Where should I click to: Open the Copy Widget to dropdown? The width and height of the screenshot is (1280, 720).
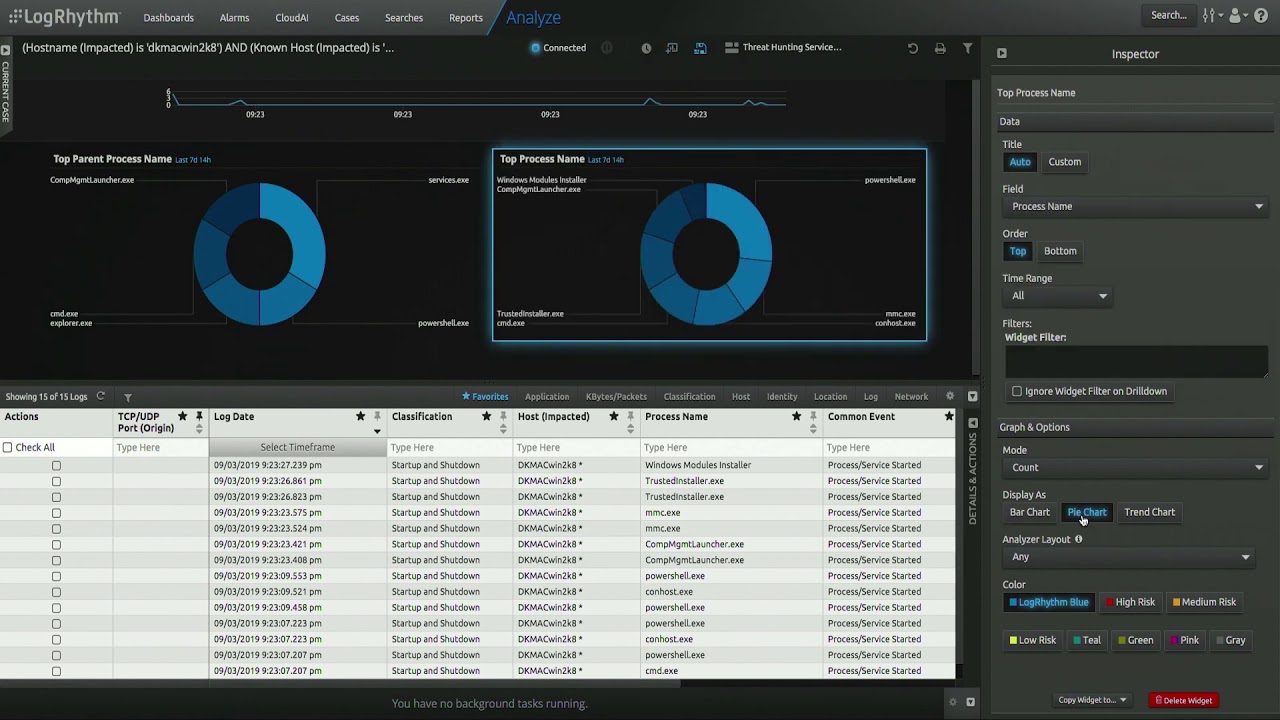[x=1093, y=700]
